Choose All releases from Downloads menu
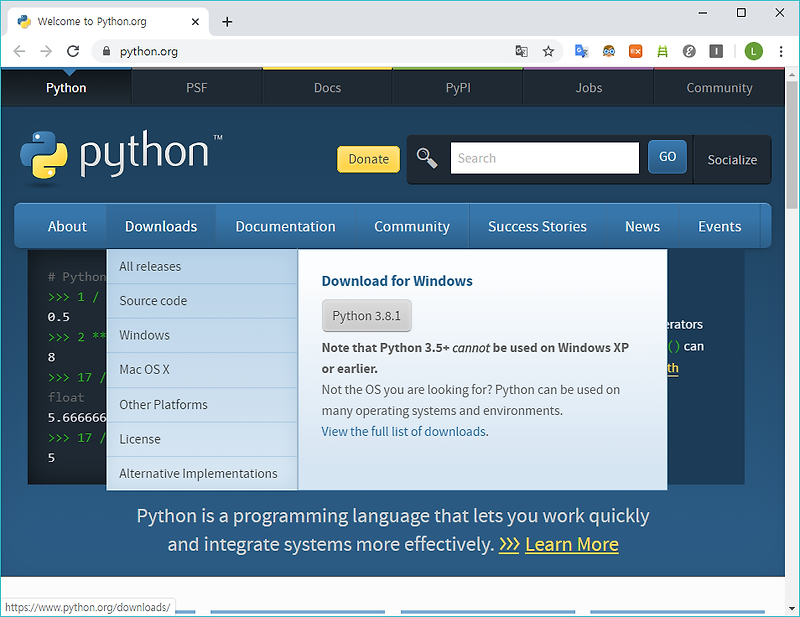Image resolution: width=800 pixels, height=617 pixels. coord(202,266)
